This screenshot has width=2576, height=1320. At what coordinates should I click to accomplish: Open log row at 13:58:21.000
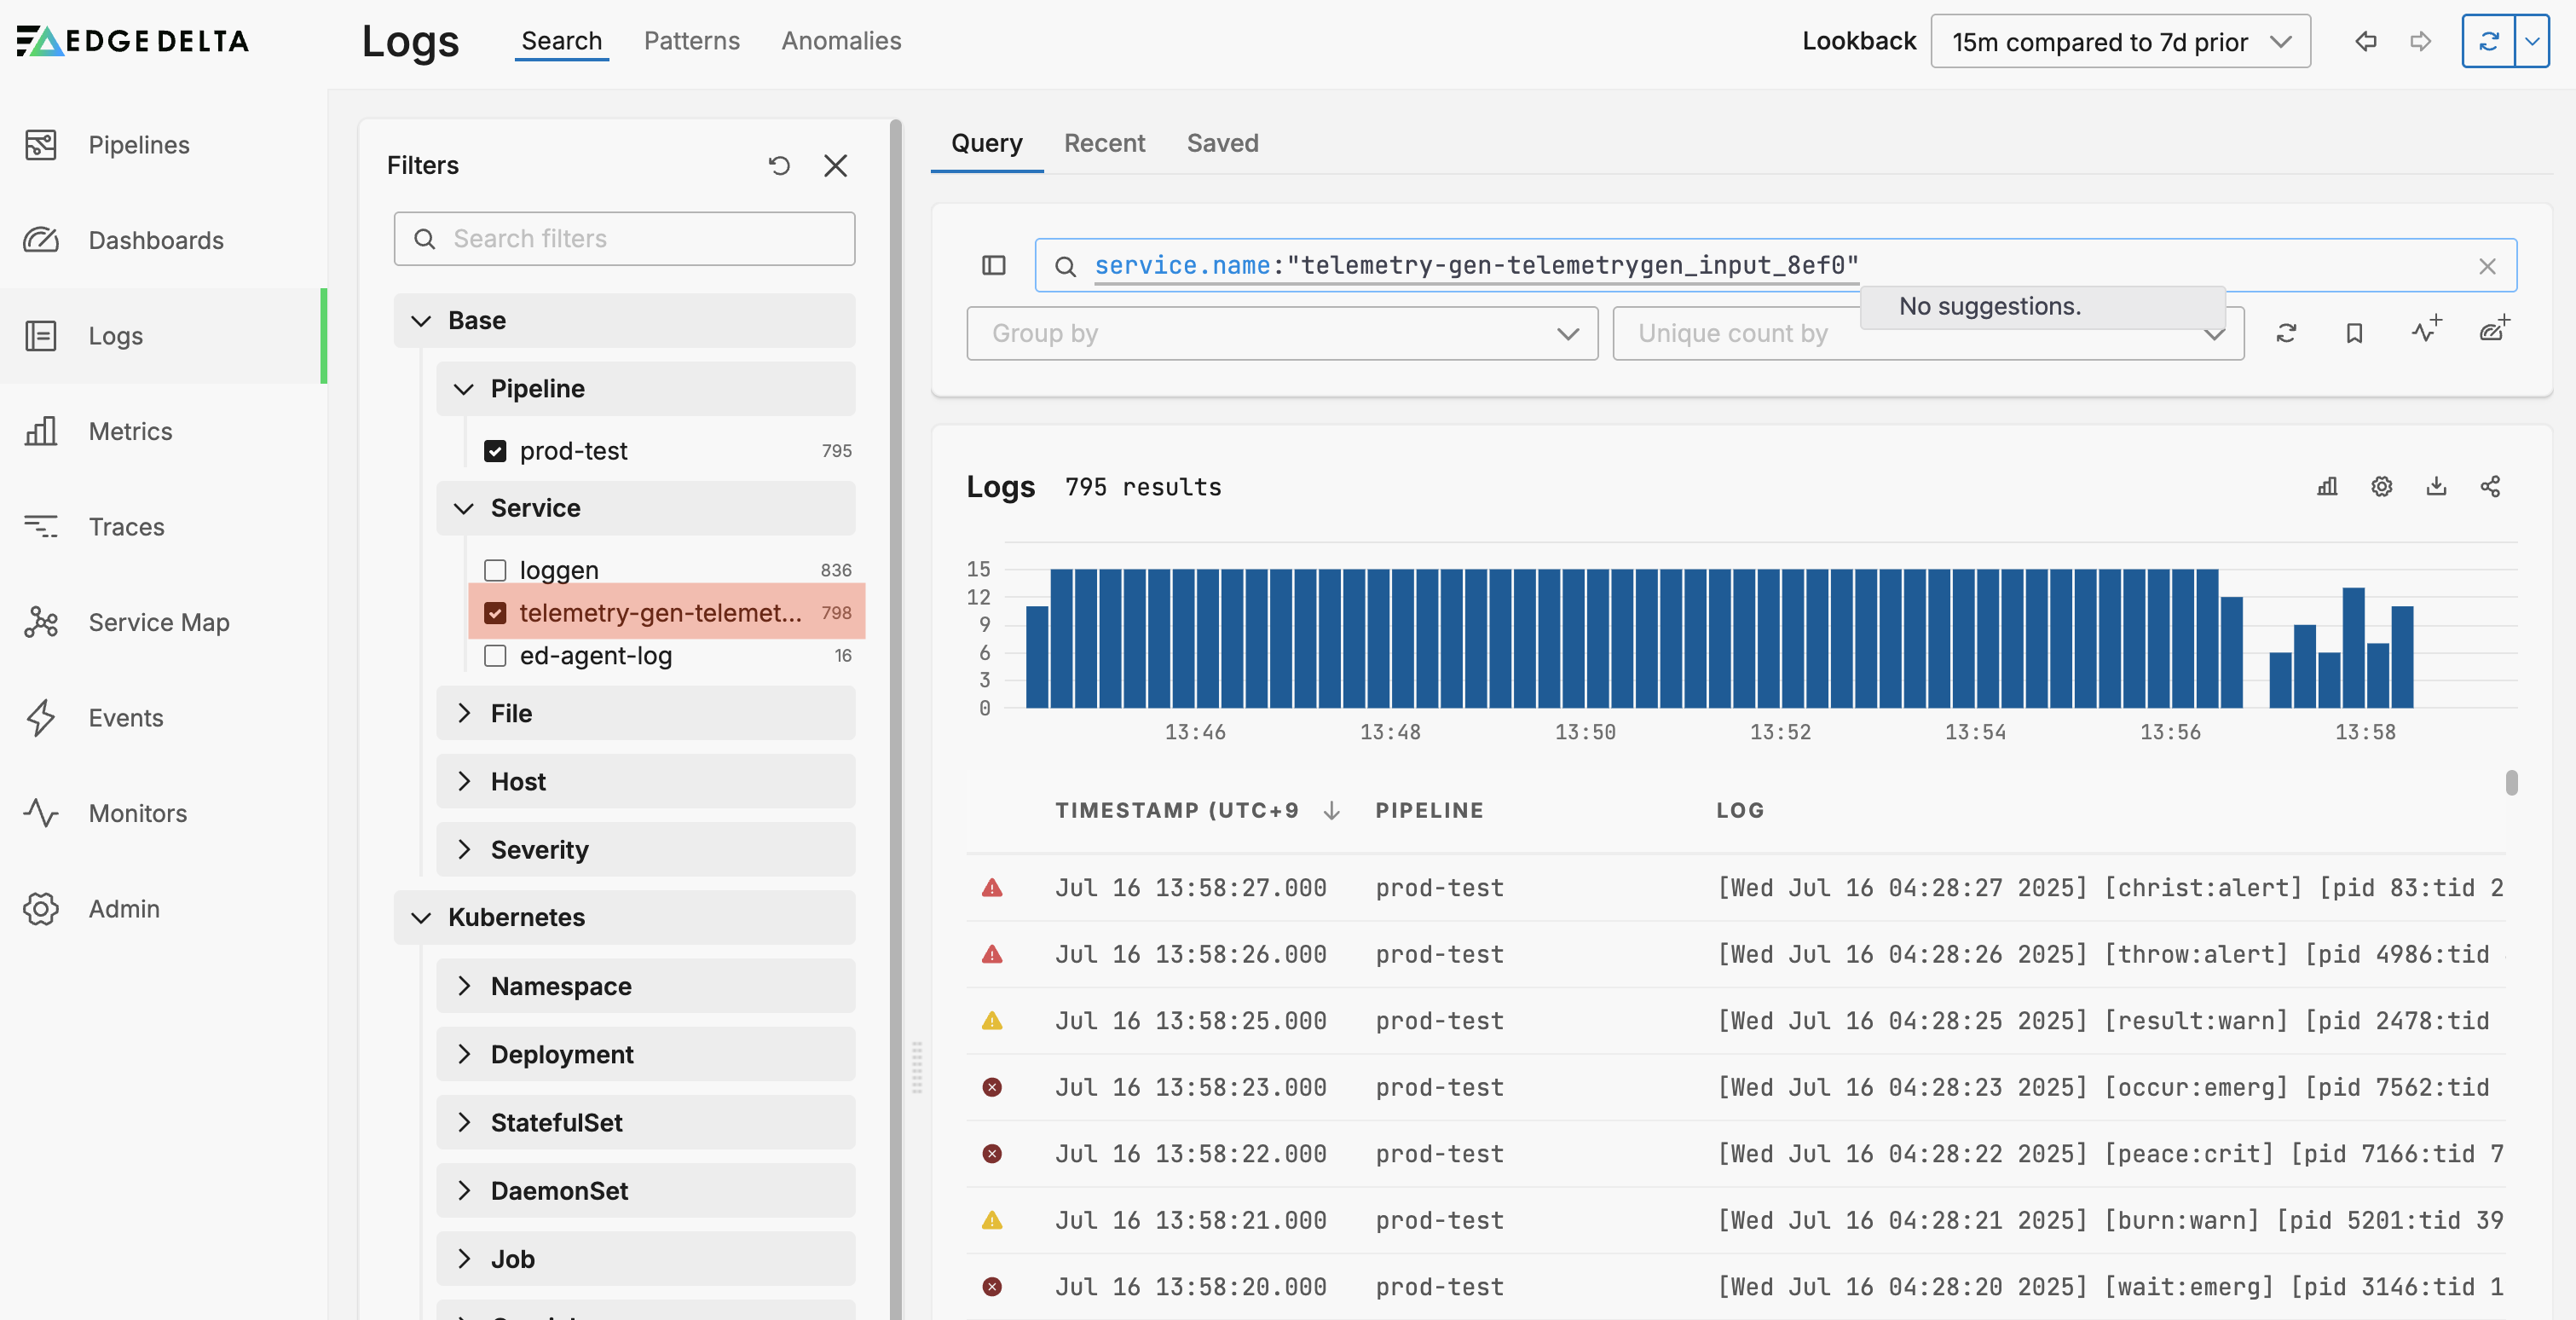(1736, 1220)
